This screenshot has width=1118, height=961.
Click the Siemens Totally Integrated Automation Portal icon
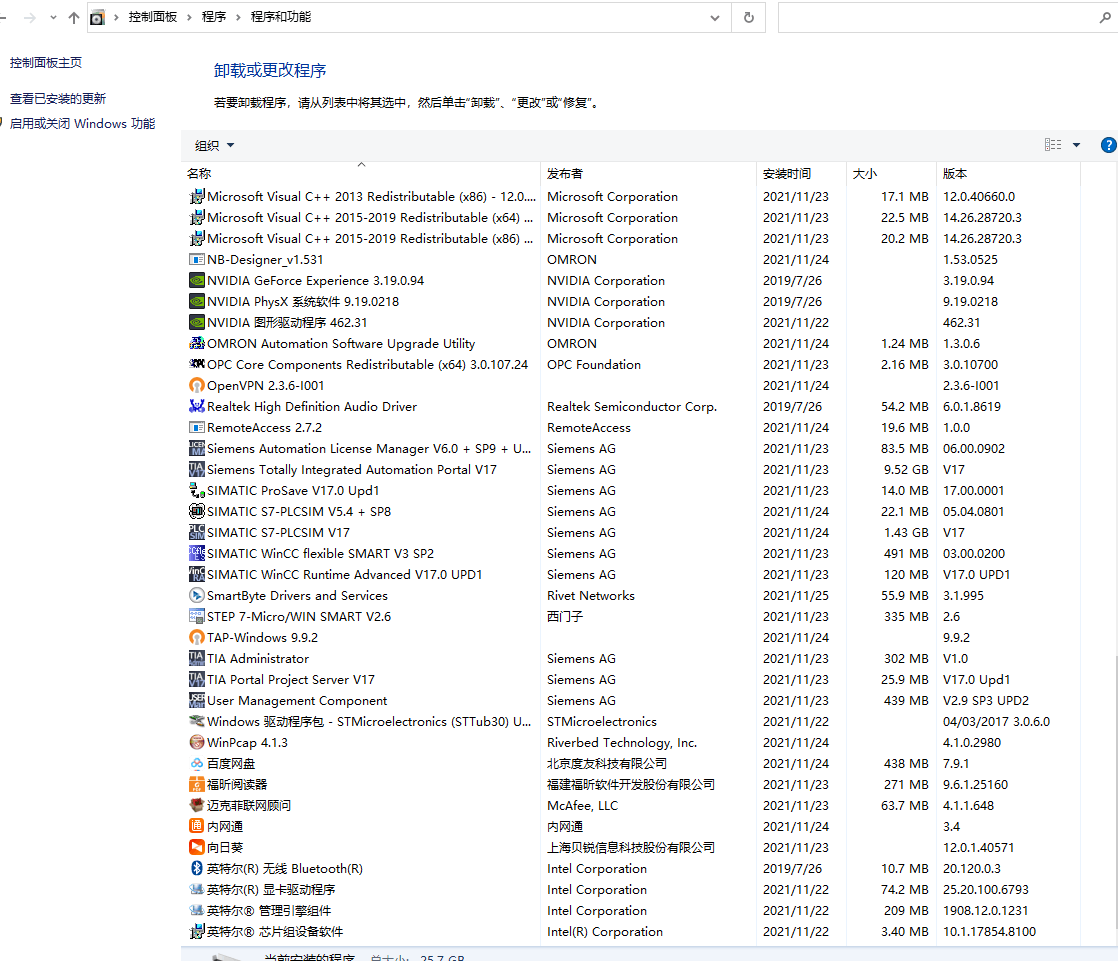point(197,470)
